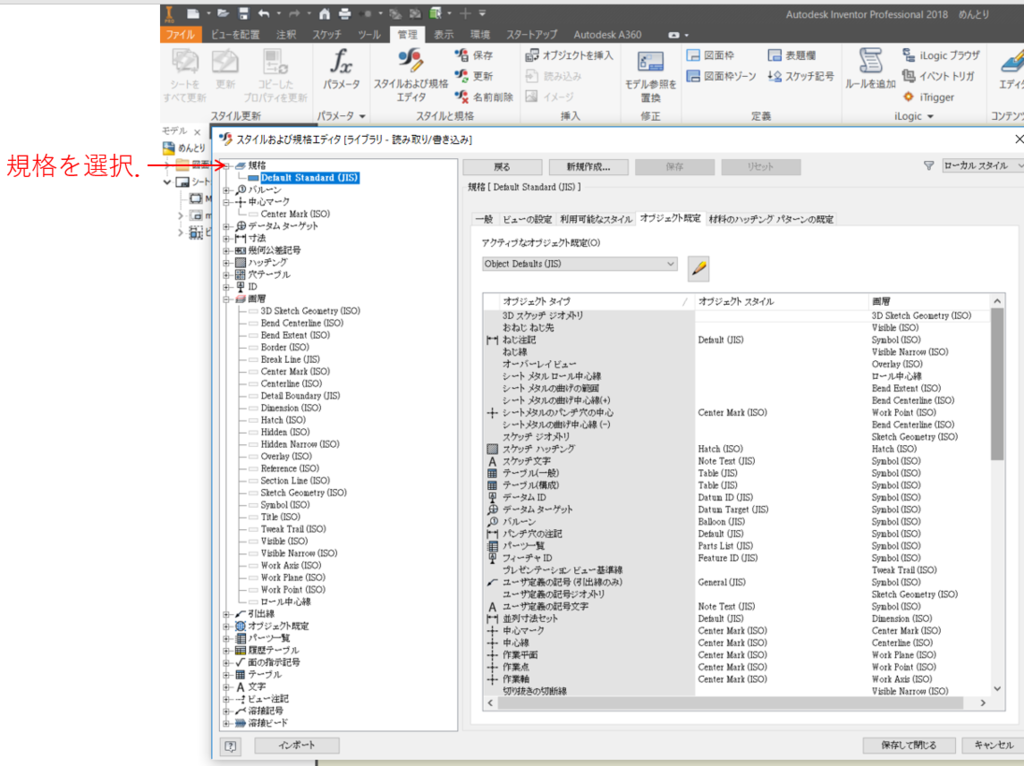The width and height of the screenshot is (1024, 766).
Task: Expand the 溶接ビード tree node
Action: point(227,723)
